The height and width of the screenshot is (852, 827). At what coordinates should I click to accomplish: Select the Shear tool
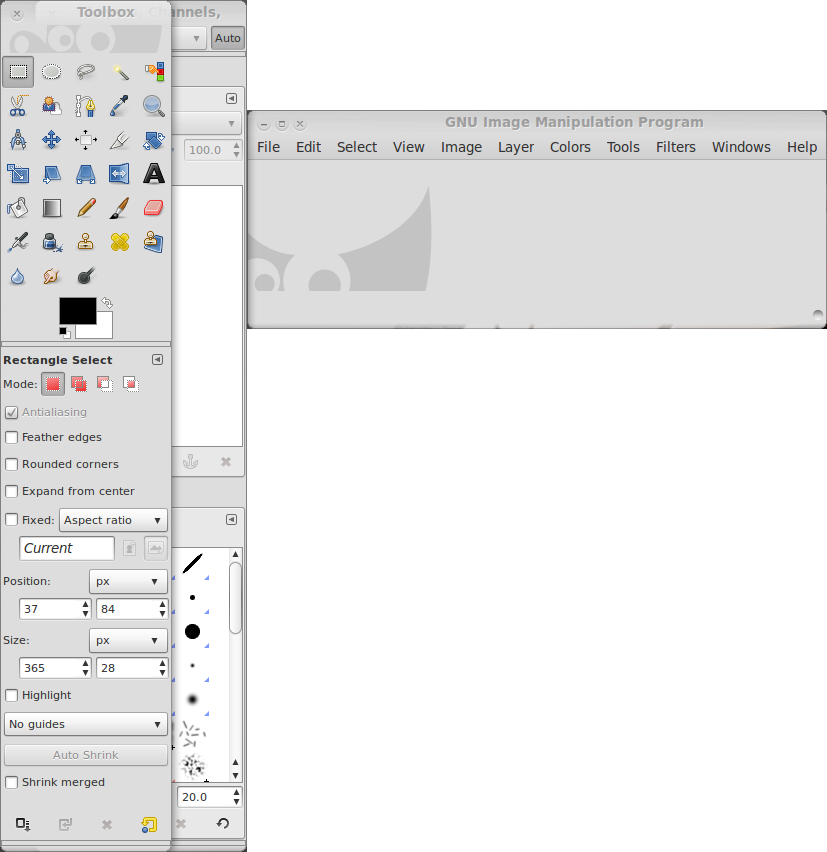click(x=52, y=174)
